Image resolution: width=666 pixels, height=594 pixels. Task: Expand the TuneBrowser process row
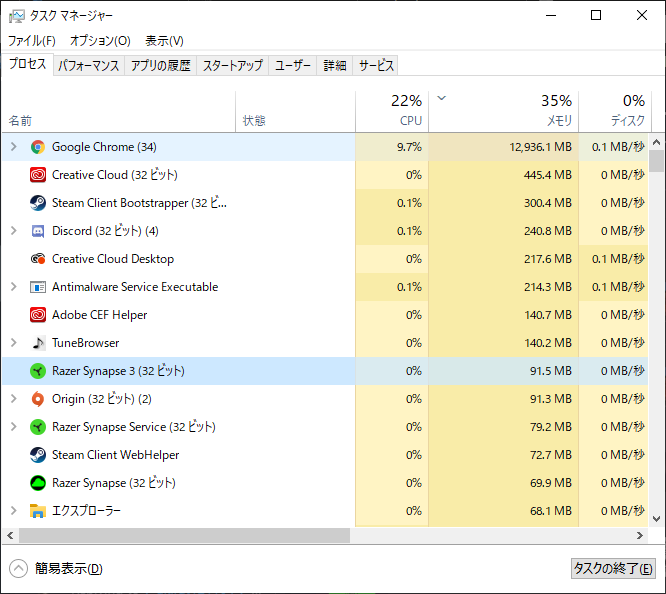click(14, 343)
